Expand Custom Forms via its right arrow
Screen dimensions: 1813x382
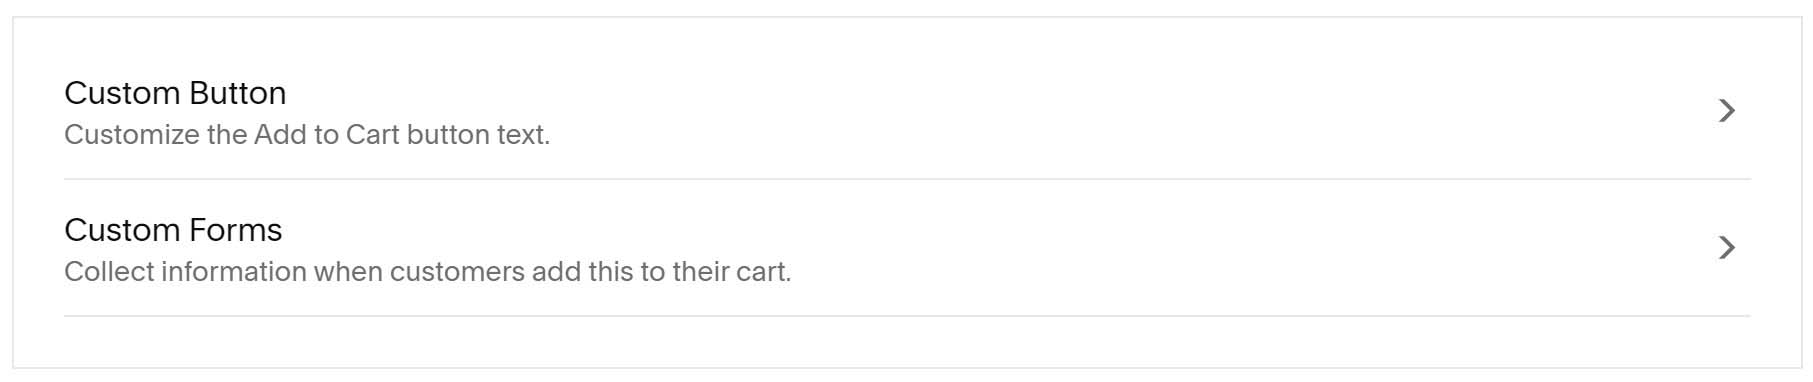[1726, 247]
